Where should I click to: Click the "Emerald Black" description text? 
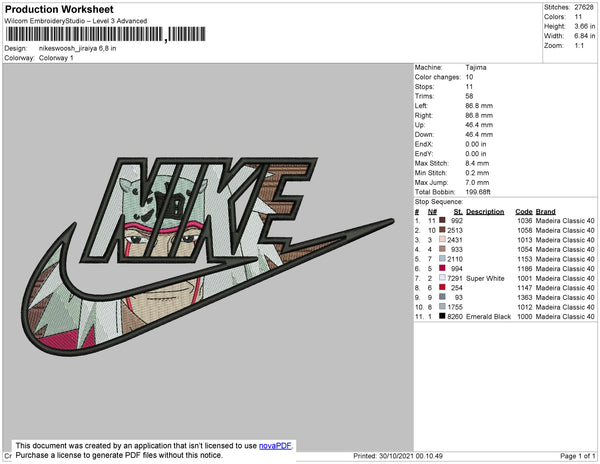click(489, 316)
